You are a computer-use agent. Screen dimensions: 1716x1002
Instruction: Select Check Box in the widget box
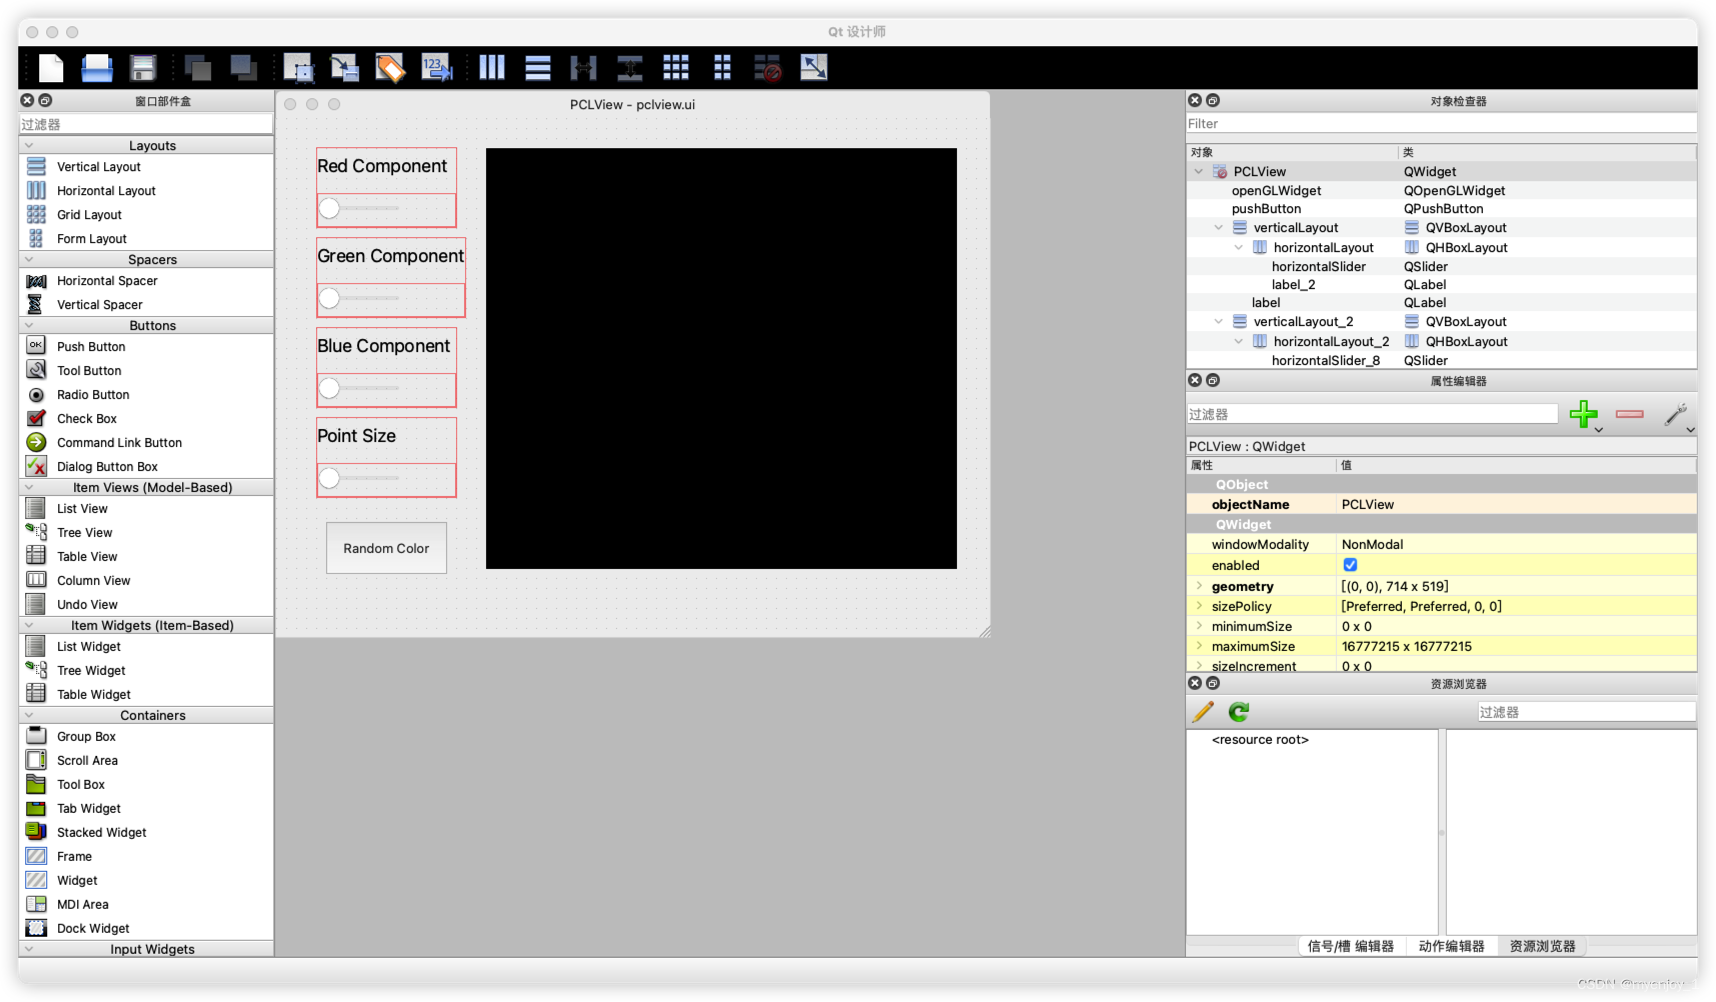coord(87,419)
